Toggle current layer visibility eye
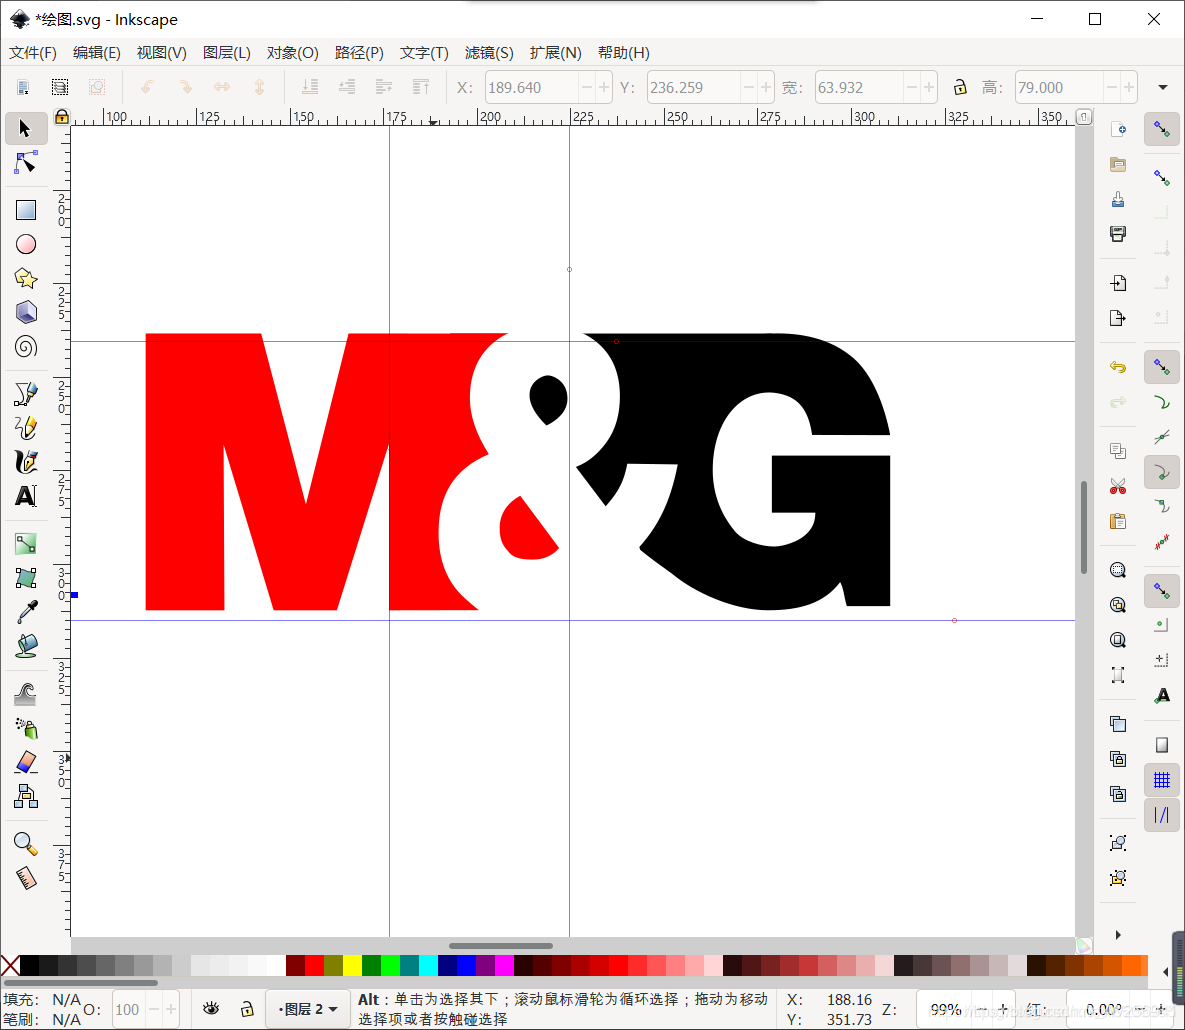This screenshot has height=1030, width=1185. coord(211,1009)
